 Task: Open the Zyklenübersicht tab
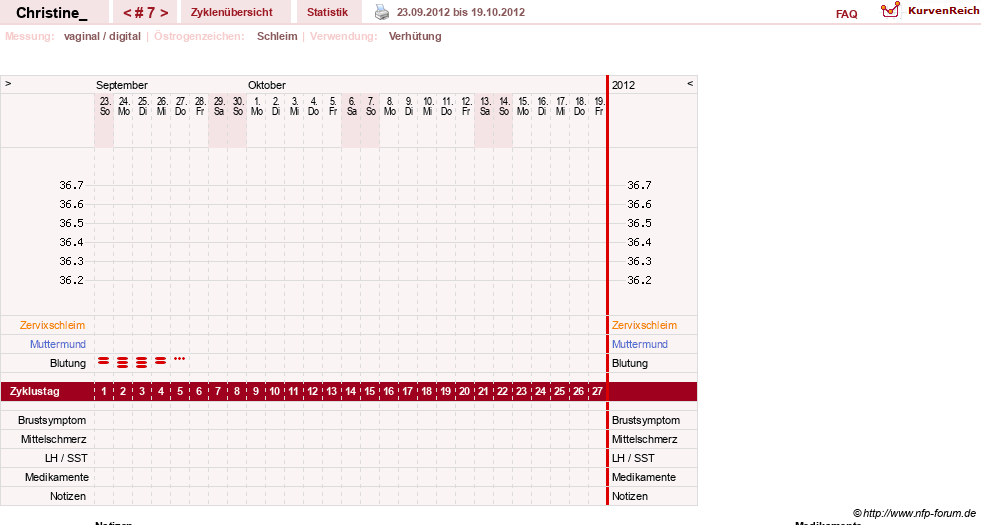point(231,13)
